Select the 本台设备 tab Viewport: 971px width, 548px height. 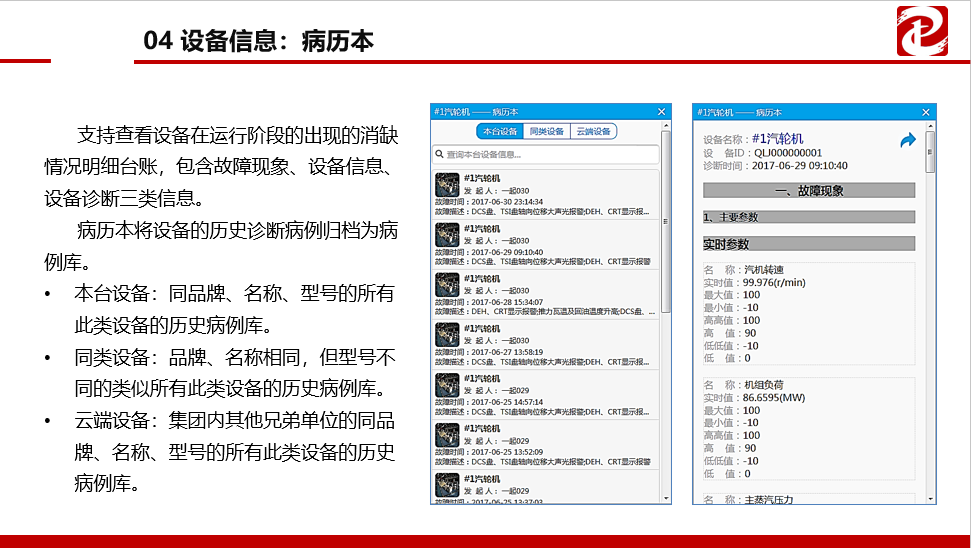click(500, 131)
